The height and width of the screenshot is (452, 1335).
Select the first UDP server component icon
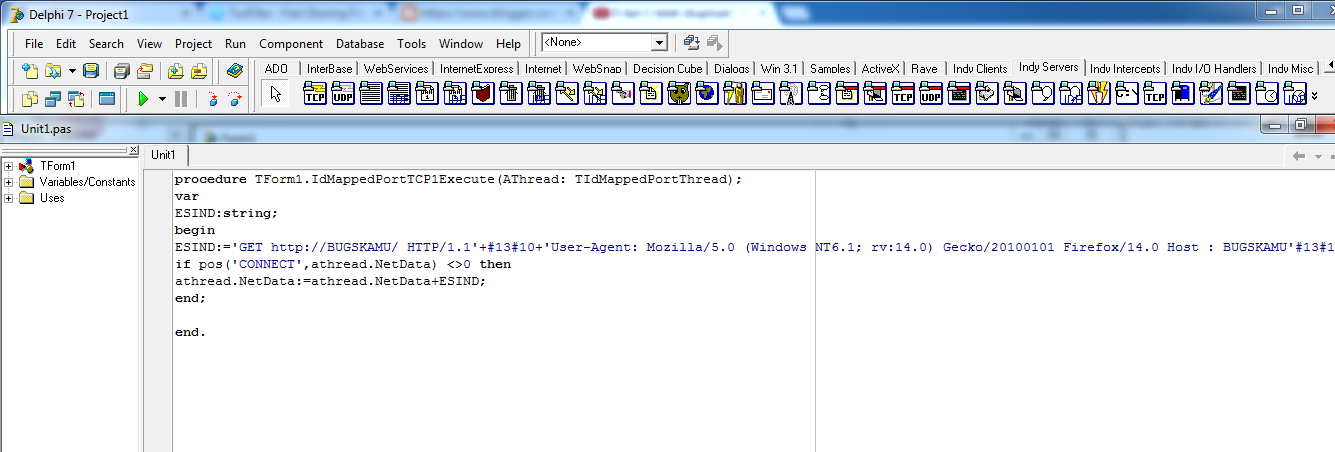pos(343,95)
